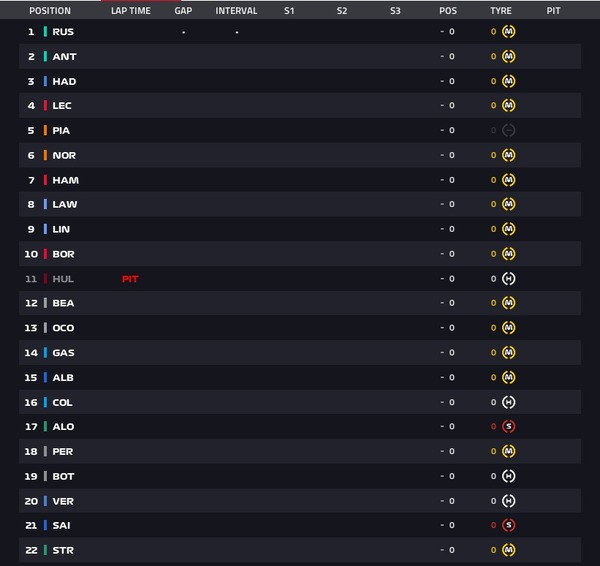
Task: Select driver HAM row name
Action: point(65,180)
